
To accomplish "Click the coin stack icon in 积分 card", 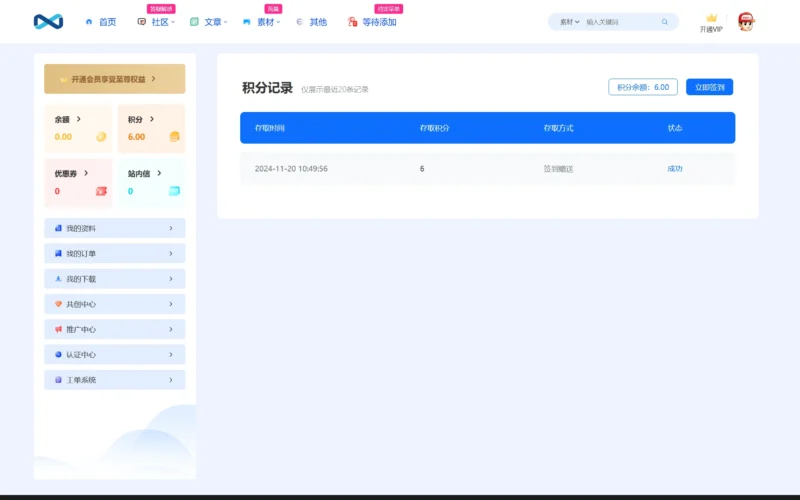I will pyautogui.click(x=174, y=137).
